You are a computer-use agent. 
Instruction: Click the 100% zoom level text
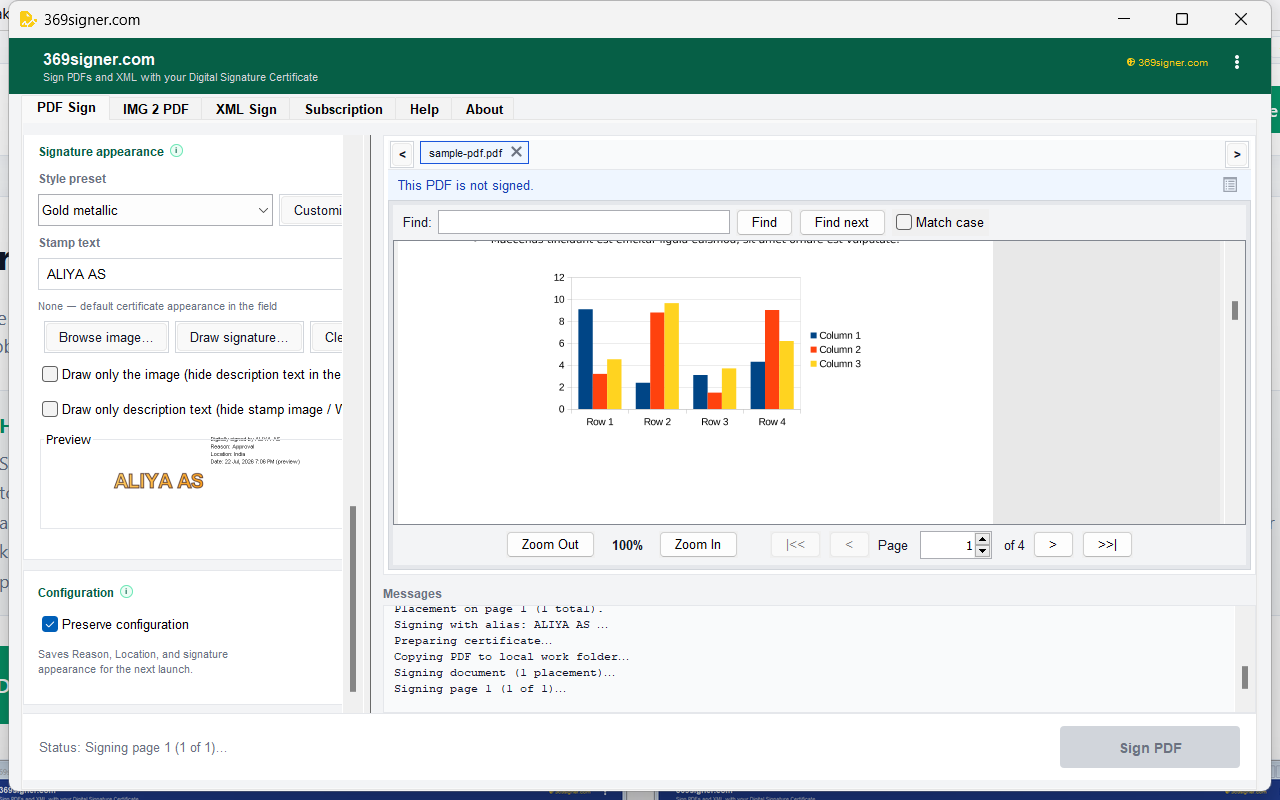pyautogui.click(x=627, y=545)
